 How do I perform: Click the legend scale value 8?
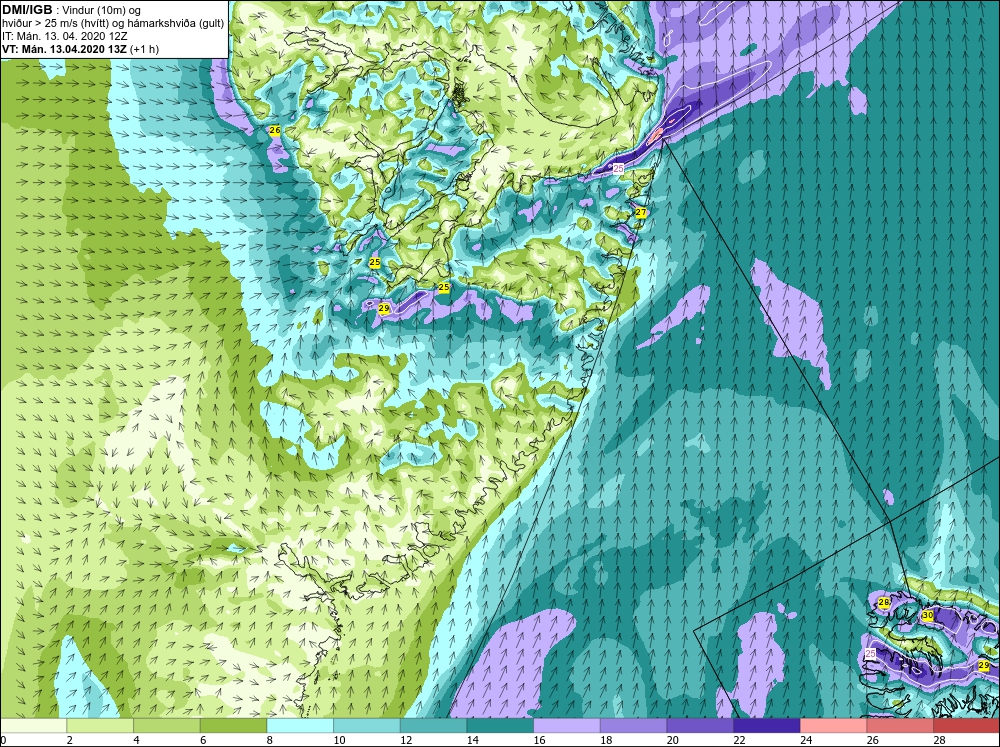(269, 740)
